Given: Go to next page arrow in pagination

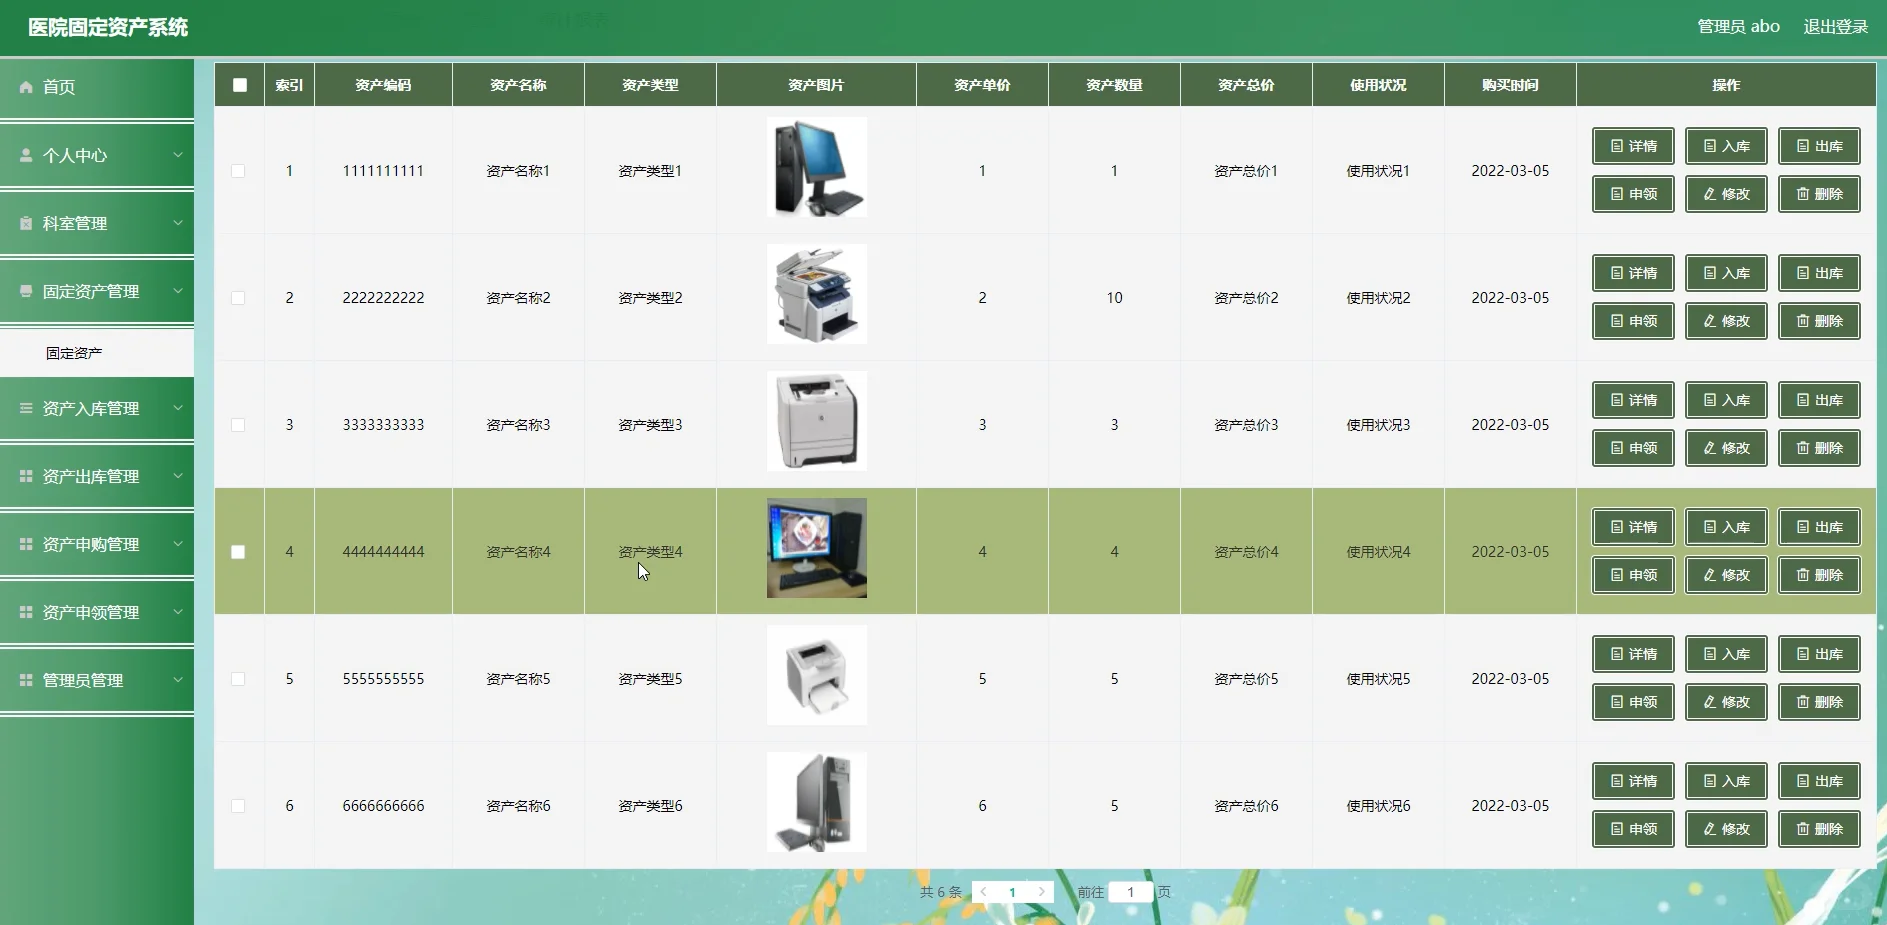Looking at the screenshot, I should pos(1041,892).
